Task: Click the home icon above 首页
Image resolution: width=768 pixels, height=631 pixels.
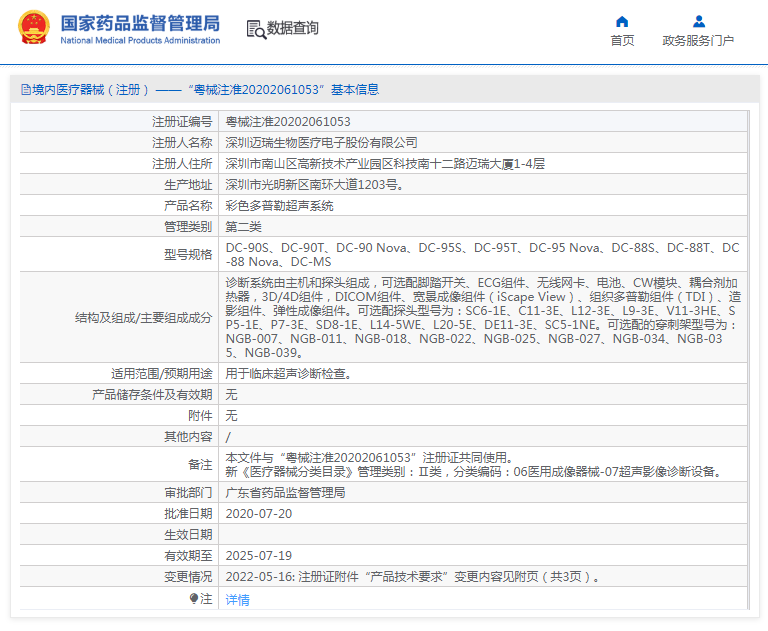Action: pyautogui.click(x=622, y=22)
